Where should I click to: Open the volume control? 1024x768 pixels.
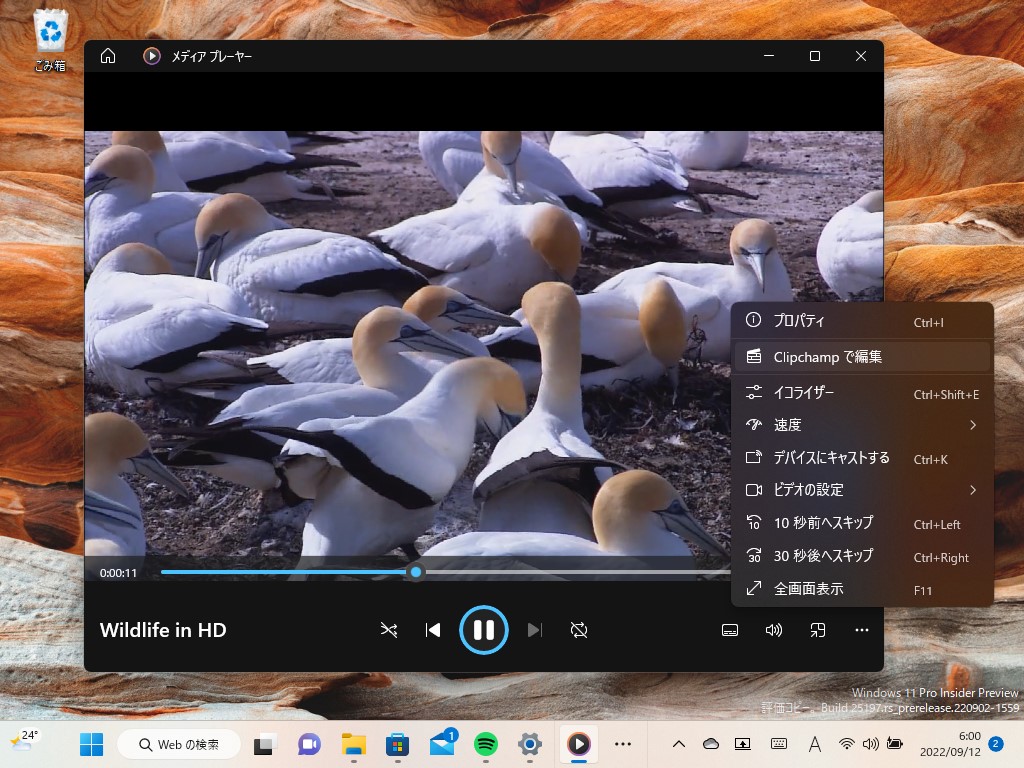774,630
